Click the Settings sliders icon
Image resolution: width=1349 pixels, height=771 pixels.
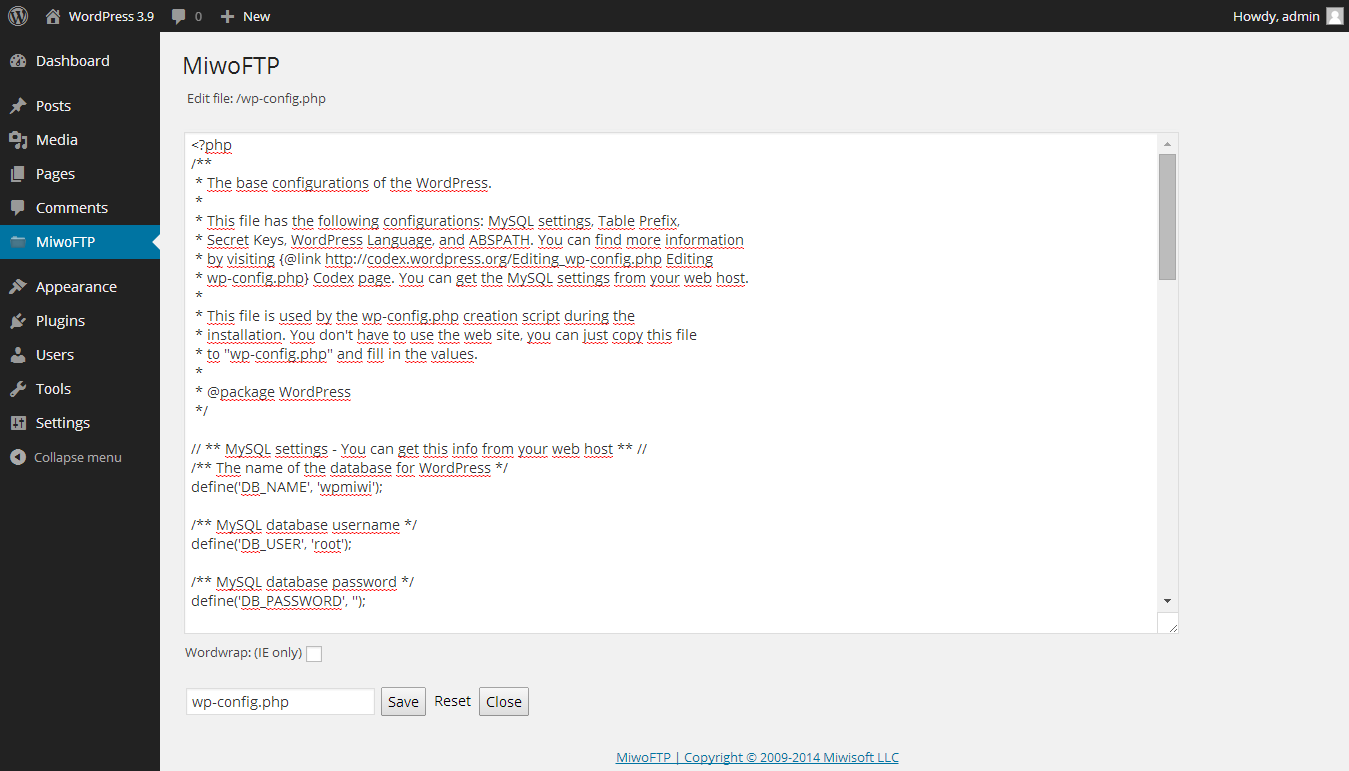point(18,423)
